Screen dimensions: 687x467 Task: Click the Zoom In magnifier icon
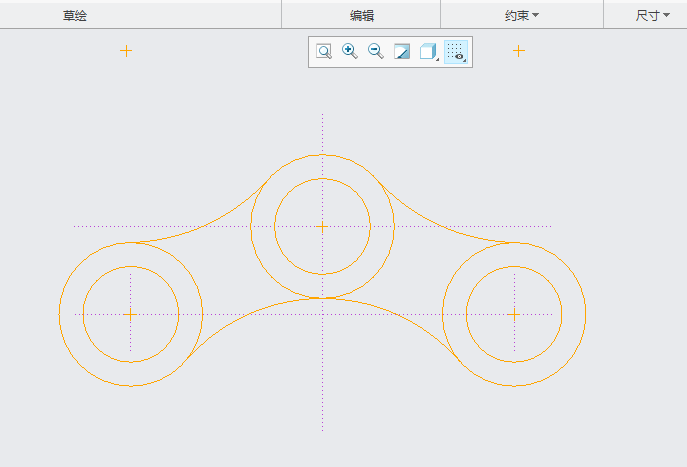(350, 52)
